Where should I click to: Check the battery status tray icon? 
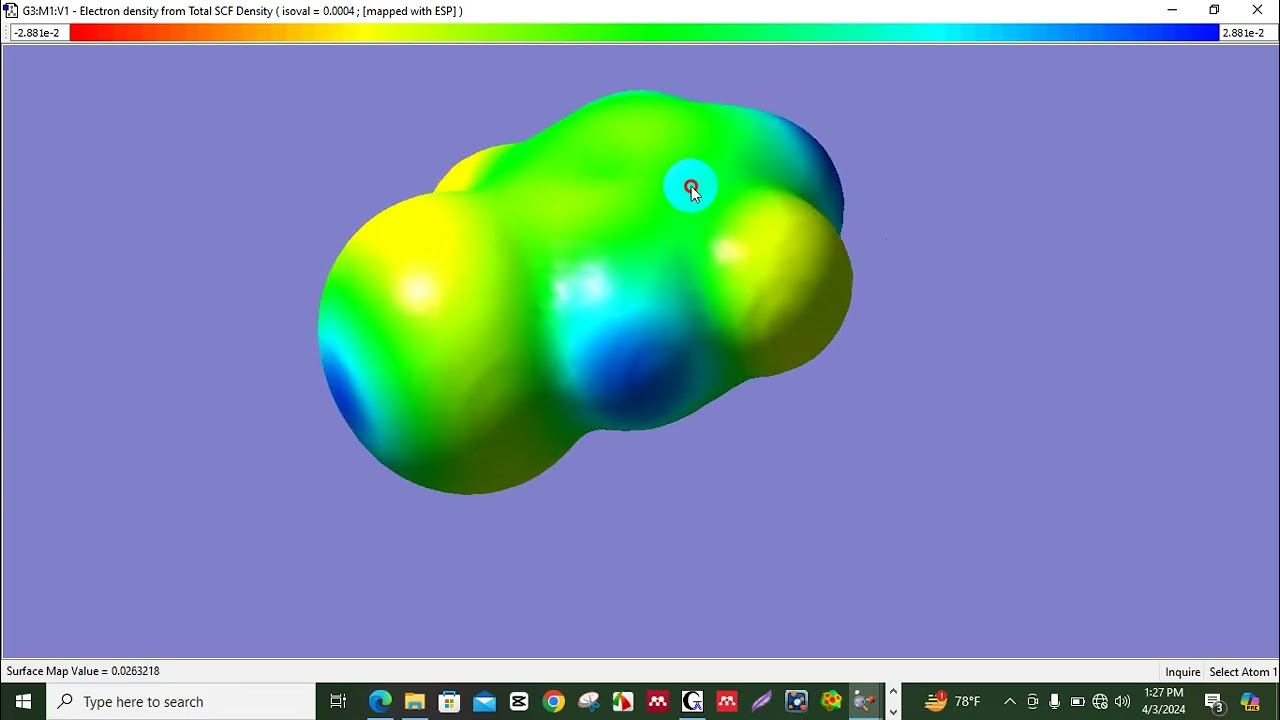(x=1077, y=702)
